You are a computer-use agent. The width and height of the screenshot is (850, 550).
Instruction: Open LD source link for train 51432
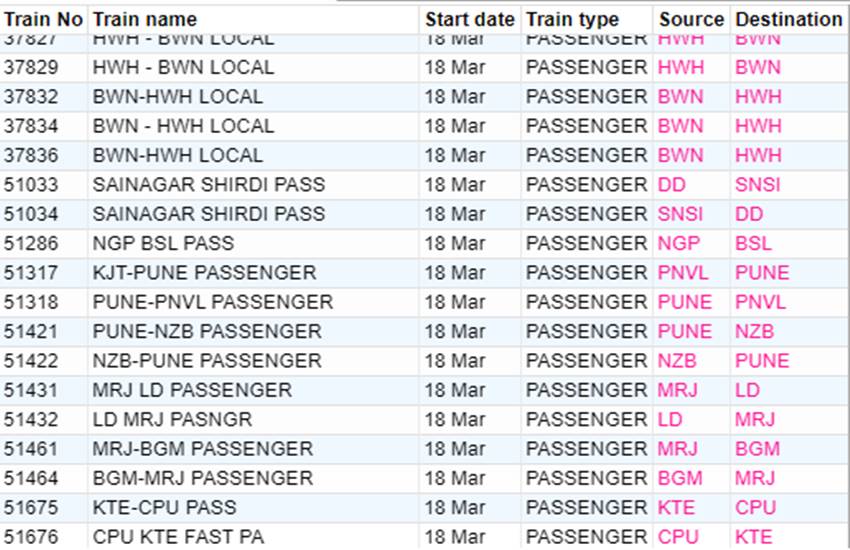670,419
